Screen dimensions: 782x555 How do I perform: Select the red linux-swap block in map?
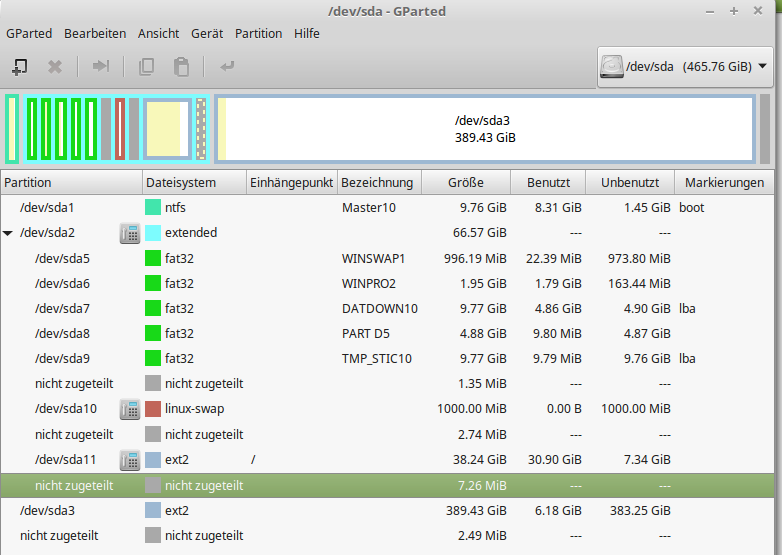[120, 129]
